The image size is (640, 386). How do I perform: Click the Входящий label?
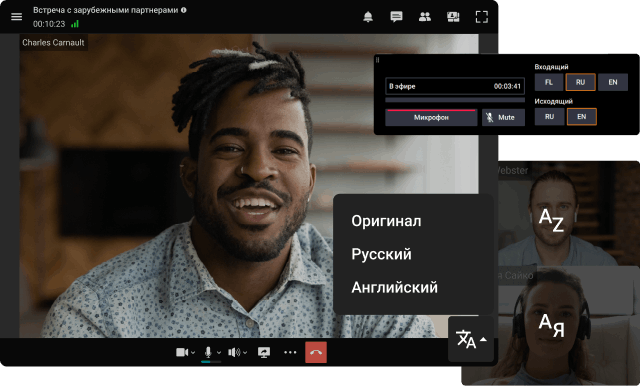click(551, 67)
